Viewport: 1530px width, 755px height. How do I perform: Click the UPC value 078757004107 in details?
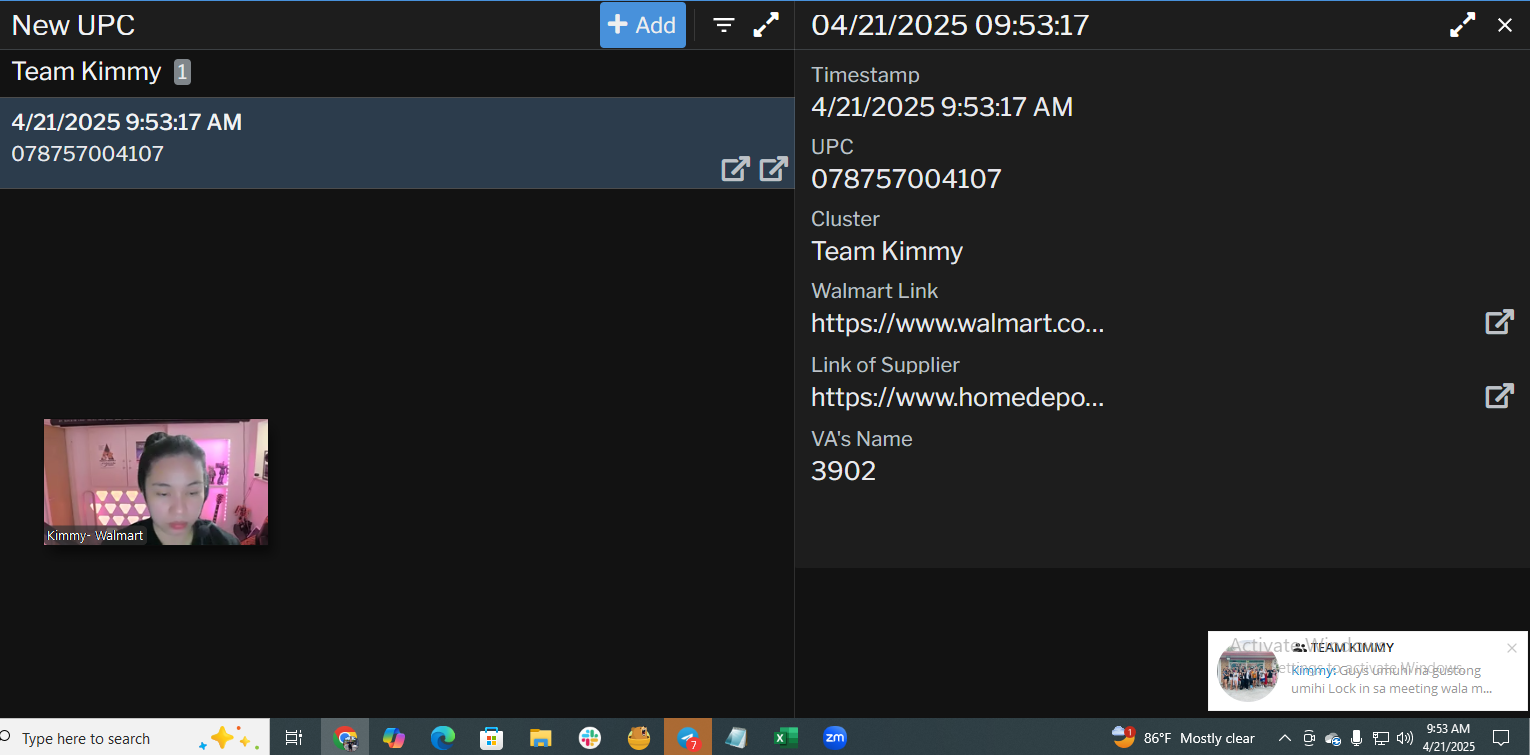(x=906, y=179)
